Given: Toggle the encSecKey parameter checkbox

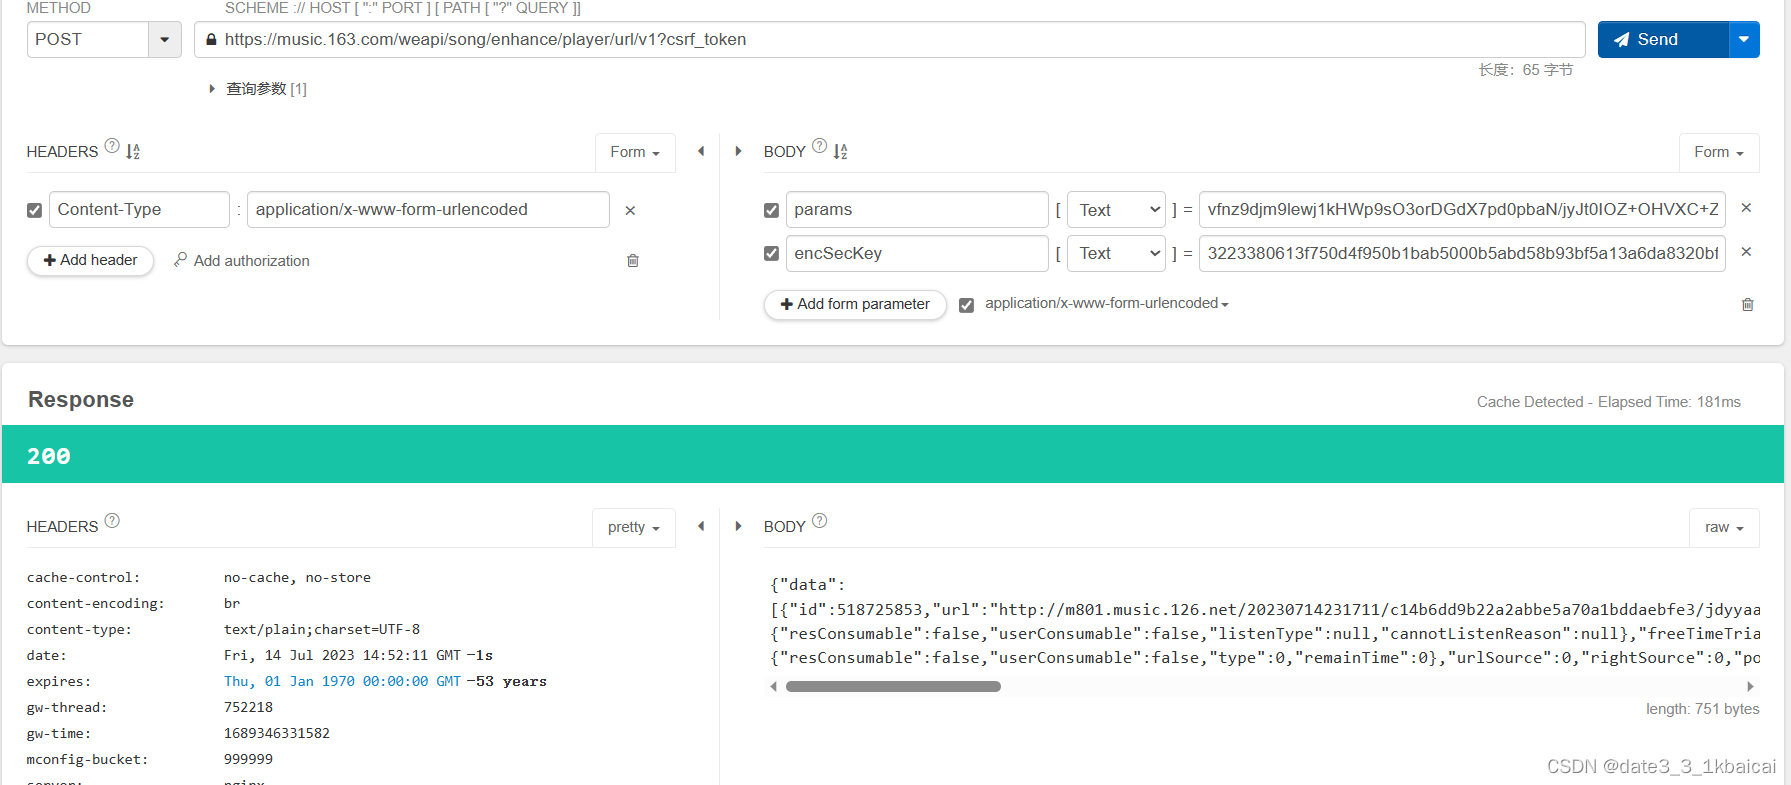Looking at the screenshot, I should tap(771, 254).
